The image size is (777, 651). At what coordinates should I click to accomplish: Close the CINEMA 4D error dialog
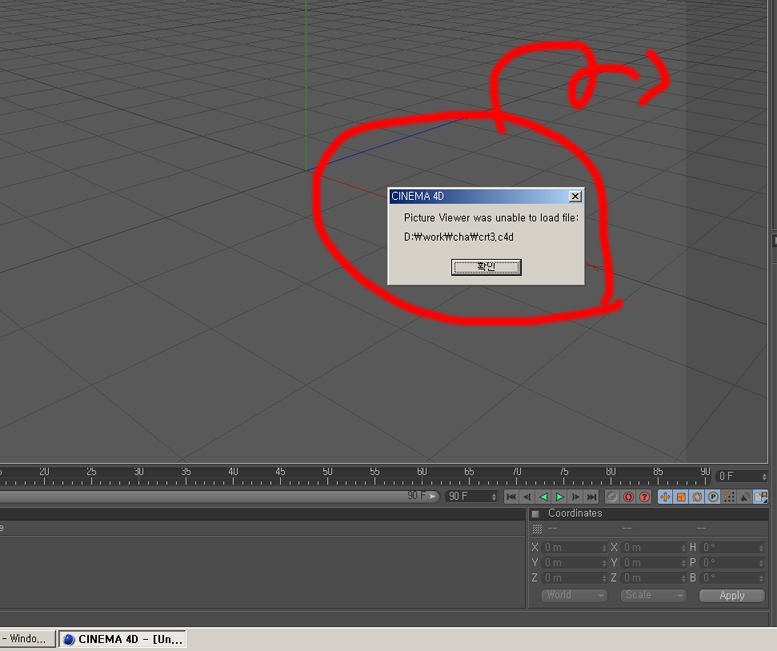575,196
